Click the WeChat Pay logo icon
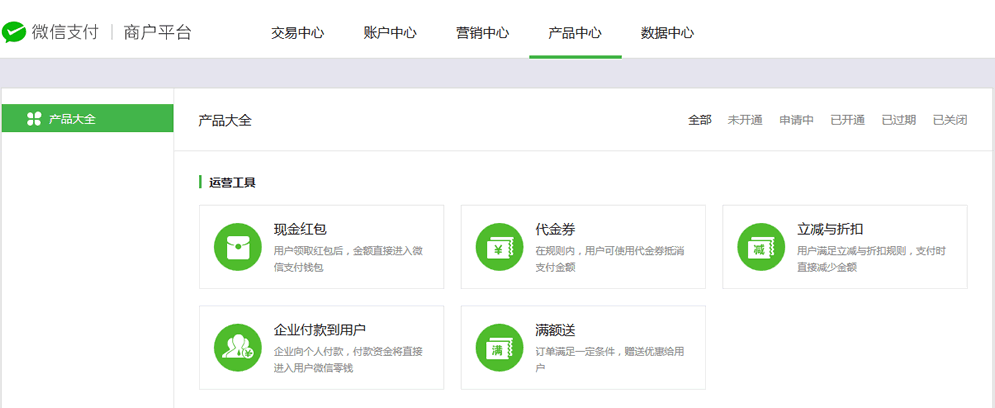 [14, 33]
